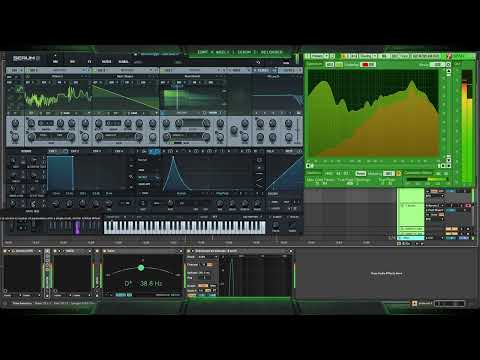Click the orange square icon in Ableton's status bar
This screenshot has height=360, width=480.
tap(414, 303)
